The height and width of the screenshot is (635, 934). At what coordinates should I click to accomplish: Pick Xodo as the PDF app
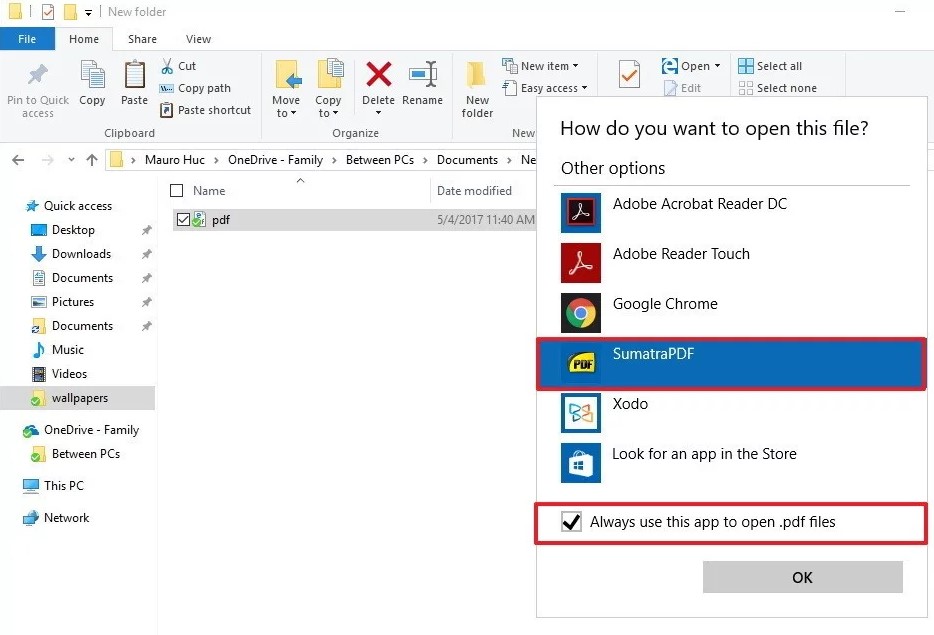(x=630, y=404)
